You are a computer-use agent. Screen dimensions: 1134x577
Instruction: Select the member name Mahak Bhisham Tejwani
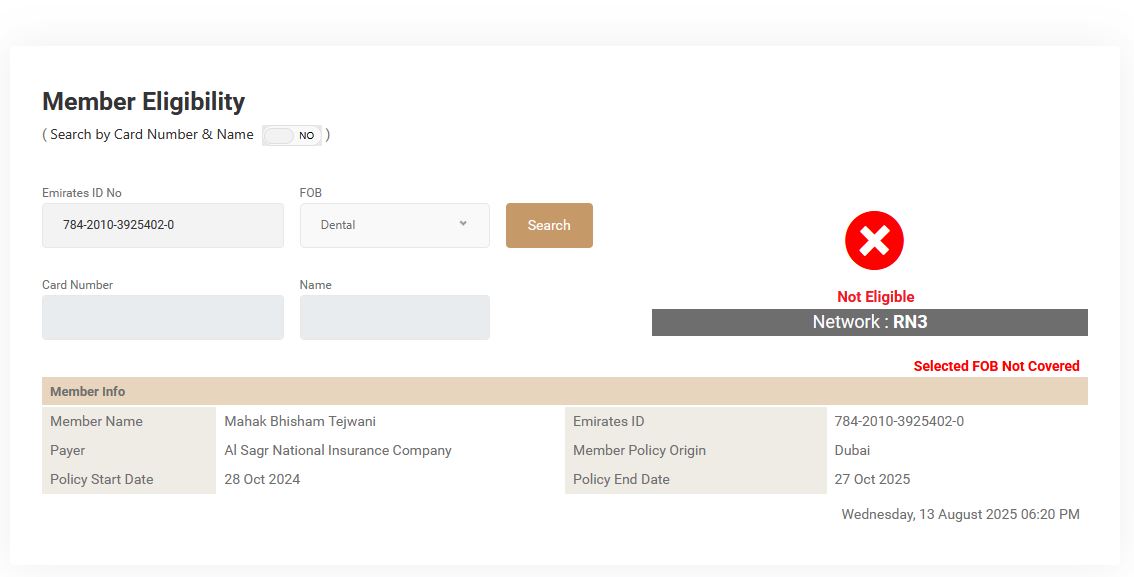click(300, 421)
